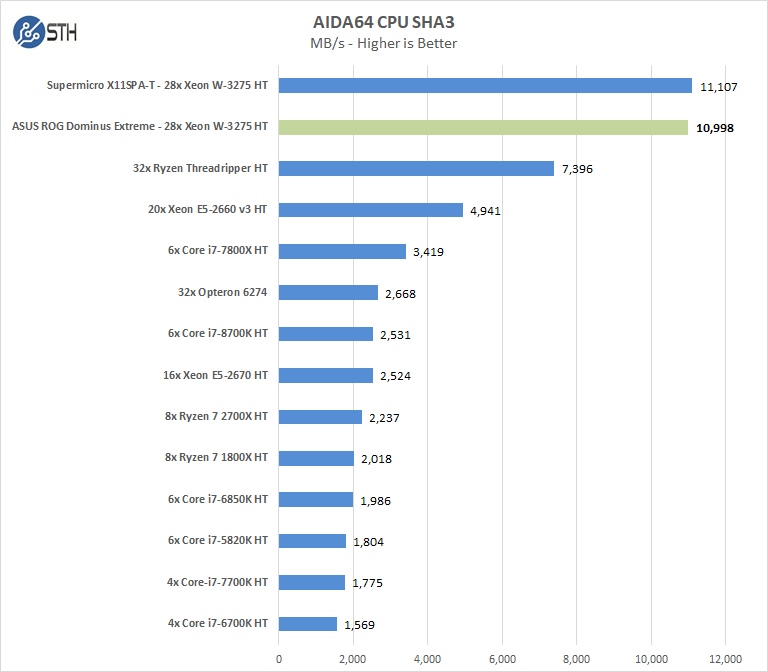
Task: Select the chart title AIDA64 CPU SHA3
Action: (x=384, y=22)
